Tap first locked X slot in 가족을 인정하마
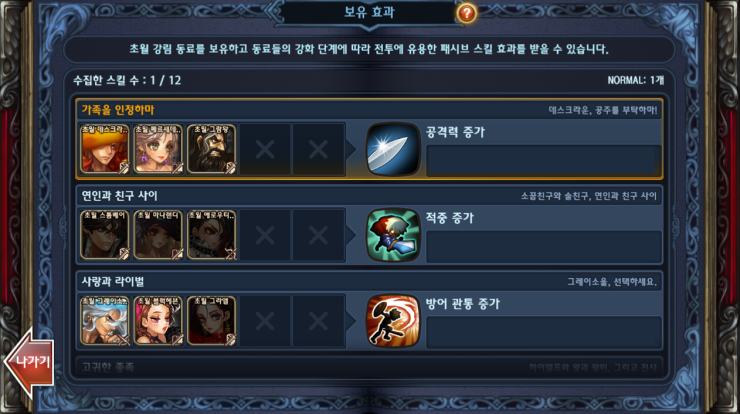This screenshot has height=414, width=740. coord(265,149)
